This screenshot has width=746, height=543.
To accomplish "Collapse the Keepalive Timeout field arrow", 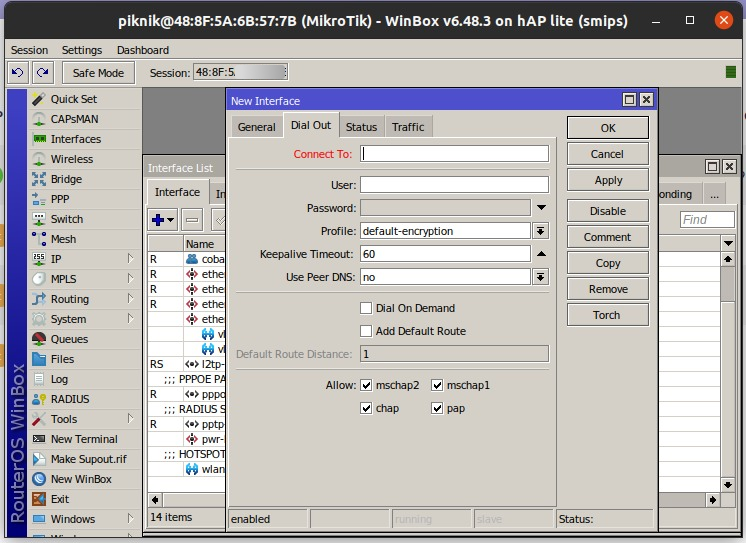I will [541, 254].
